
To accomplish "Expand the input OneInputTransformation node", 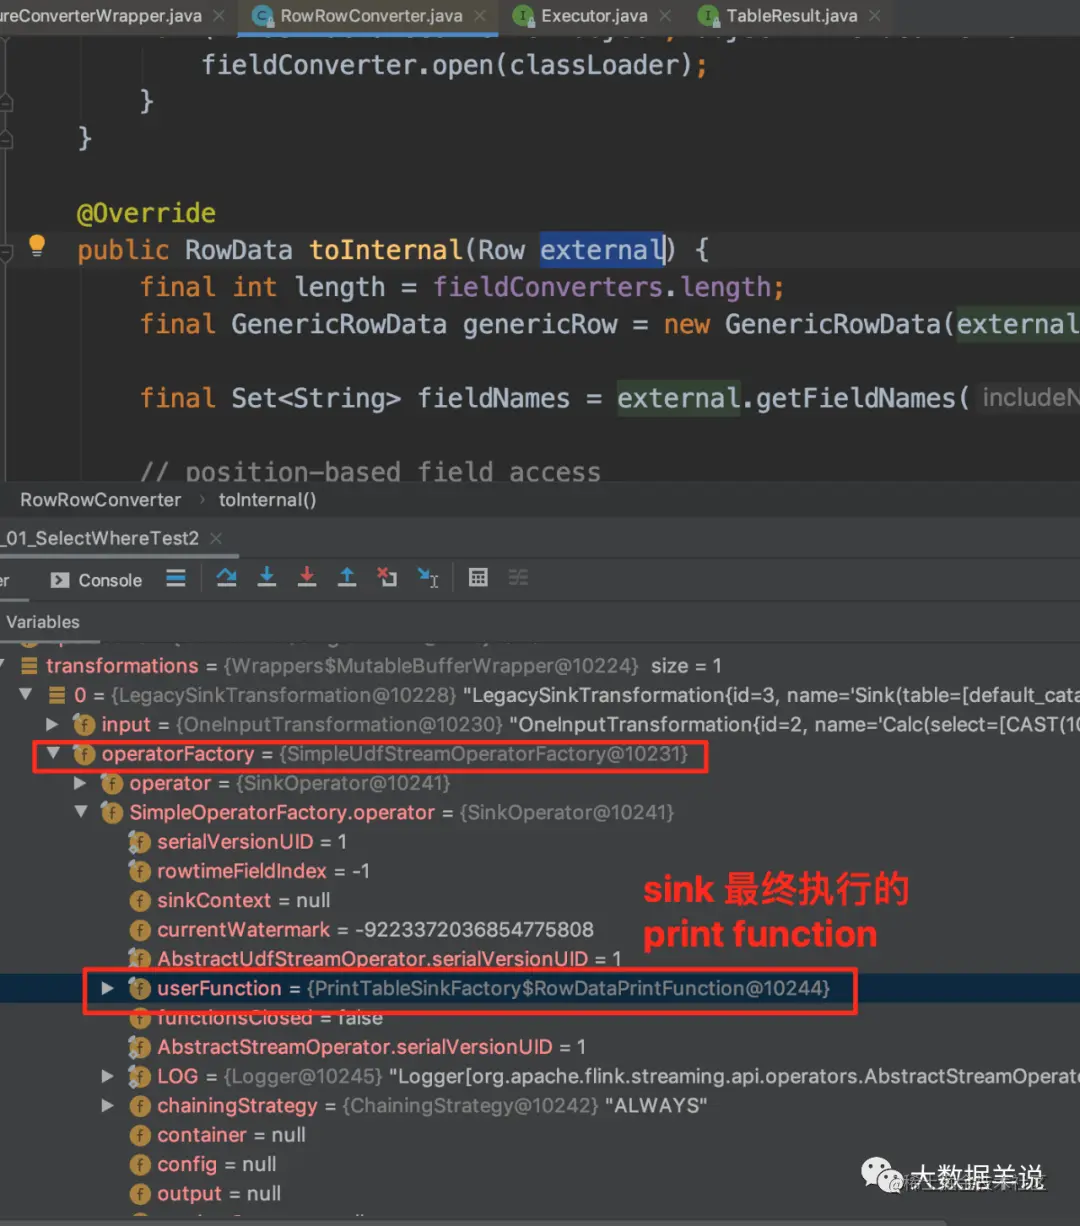I will (53, 724).
